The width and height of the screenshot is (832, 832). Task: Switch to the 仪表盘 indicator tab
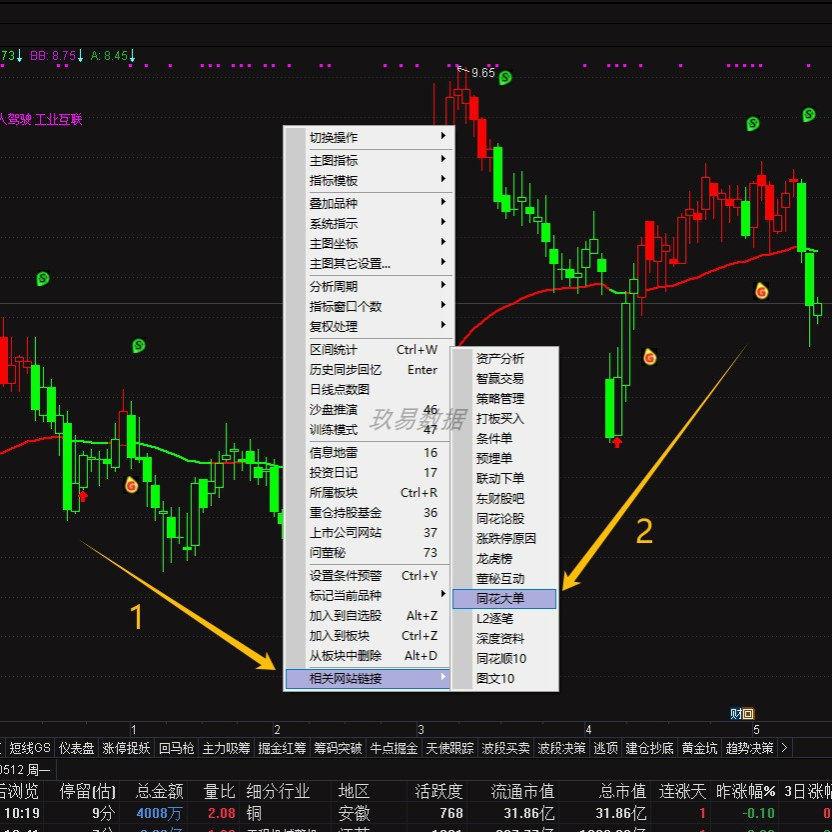tap(76, 748)
